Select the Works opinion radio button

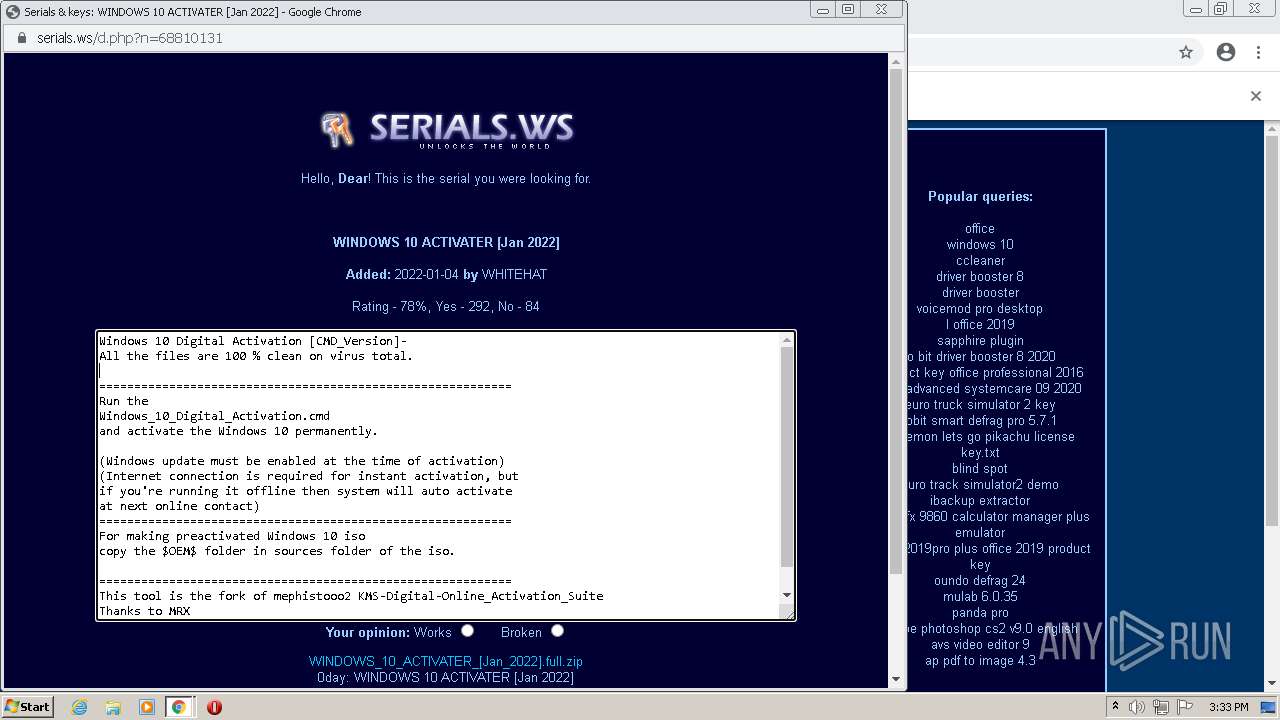point(467,631)
